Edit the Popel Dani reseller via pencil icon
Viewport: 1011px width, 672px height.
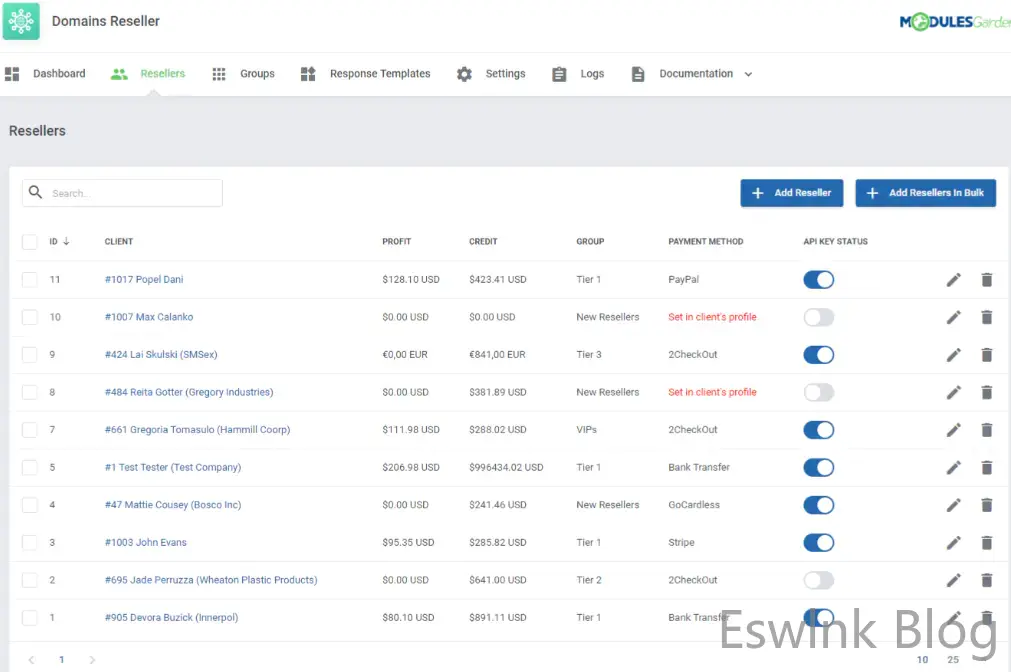(x=953, y=280)
